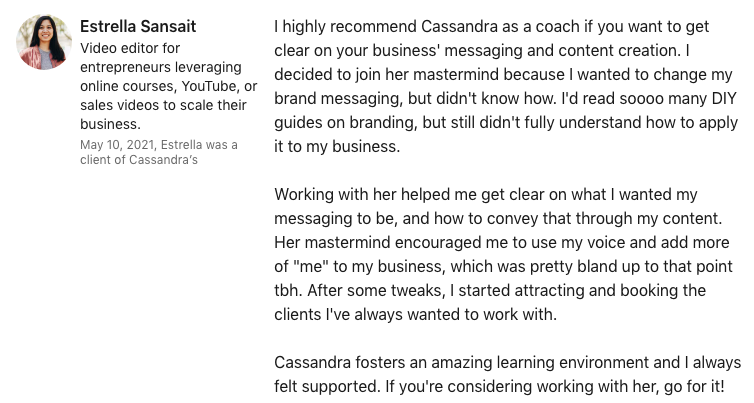Click 'it to my business.' line
The height and width of the screenshot is (403, 754).
[x=337, y=147]
